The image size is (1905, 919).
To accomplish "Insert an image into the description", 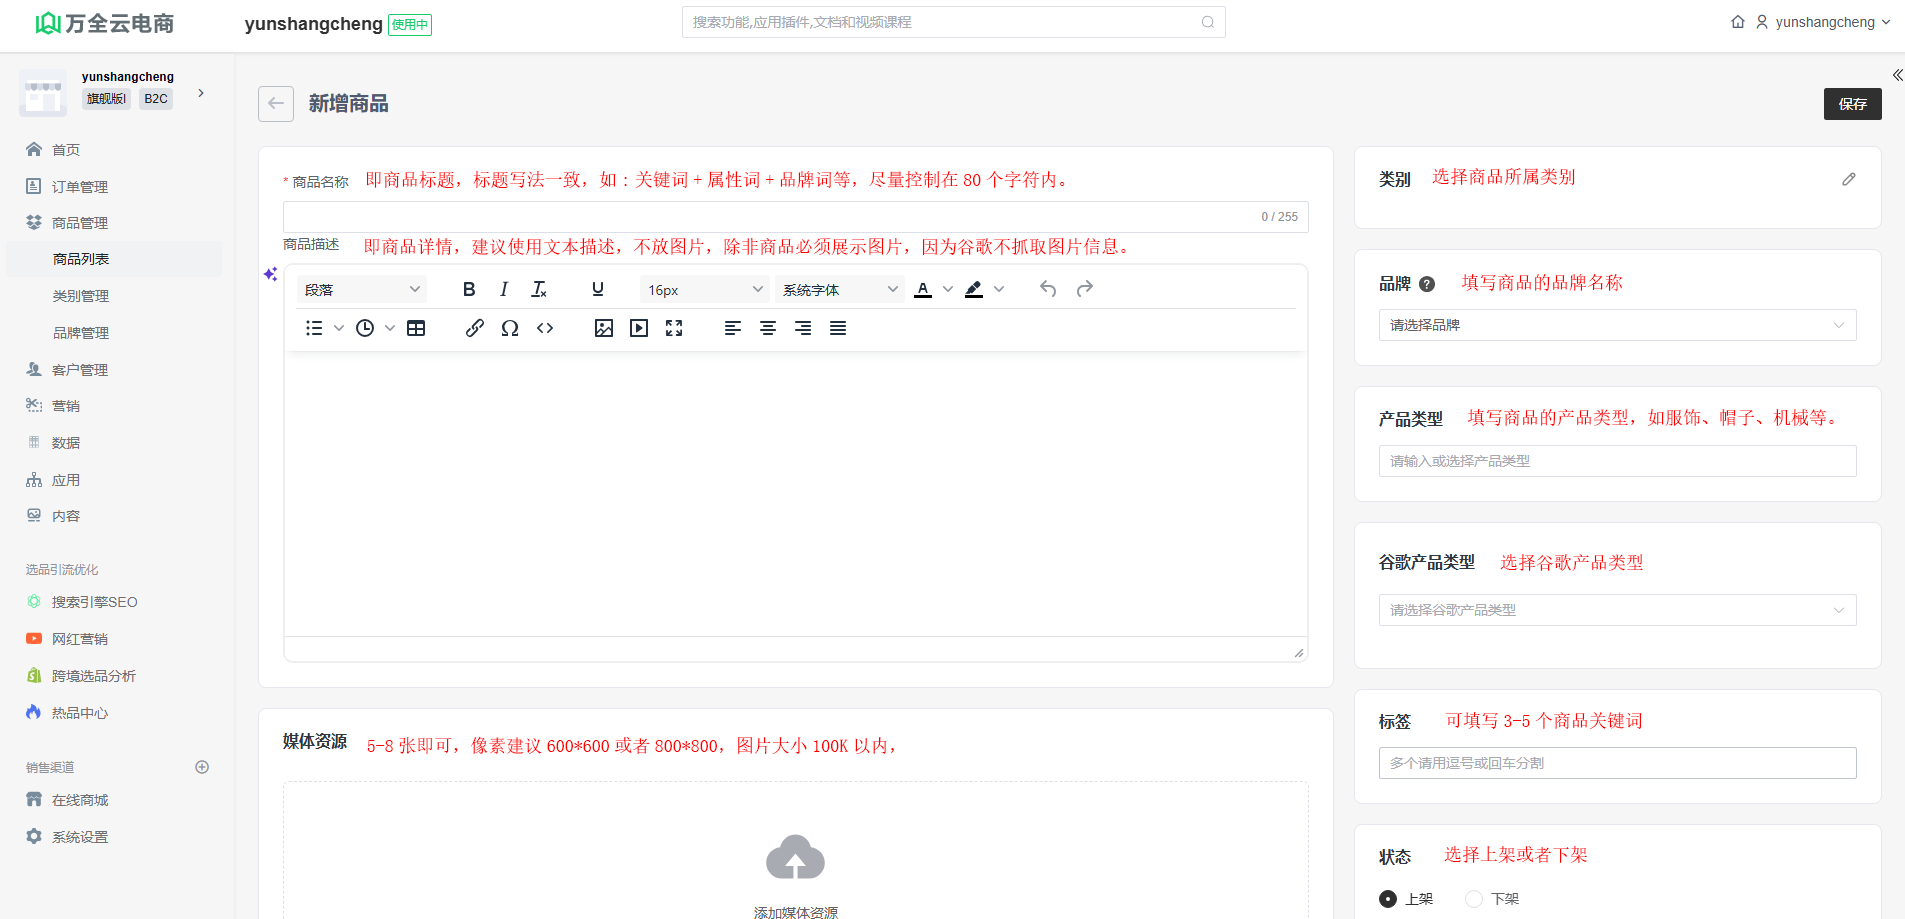I will 604,328.
